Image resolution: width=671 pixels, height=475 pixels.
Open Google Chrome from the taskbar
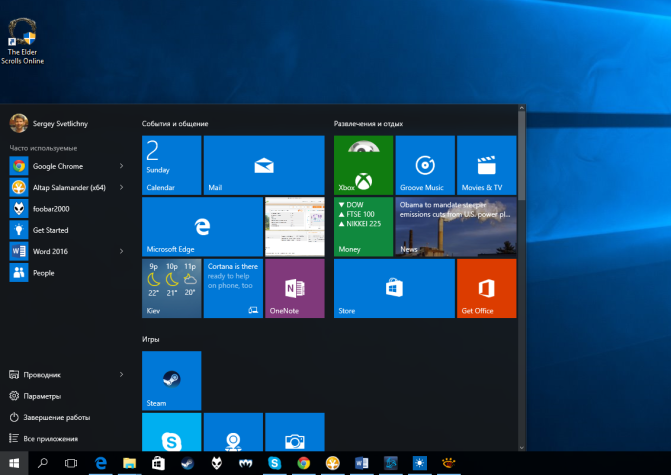tap(303, 463)
